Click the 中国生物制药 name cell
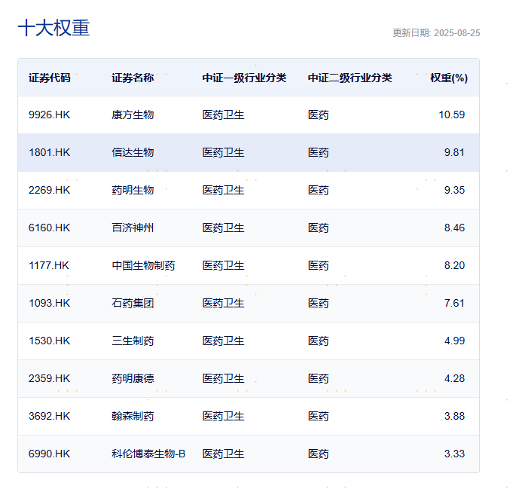 [x=143, y=265]
